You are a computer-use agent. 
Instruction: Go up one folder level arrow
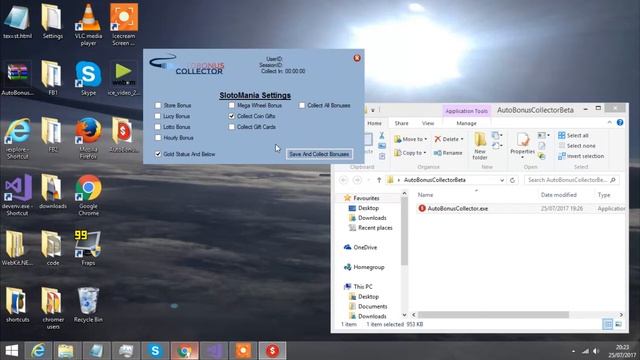click(x=379, y=180)
